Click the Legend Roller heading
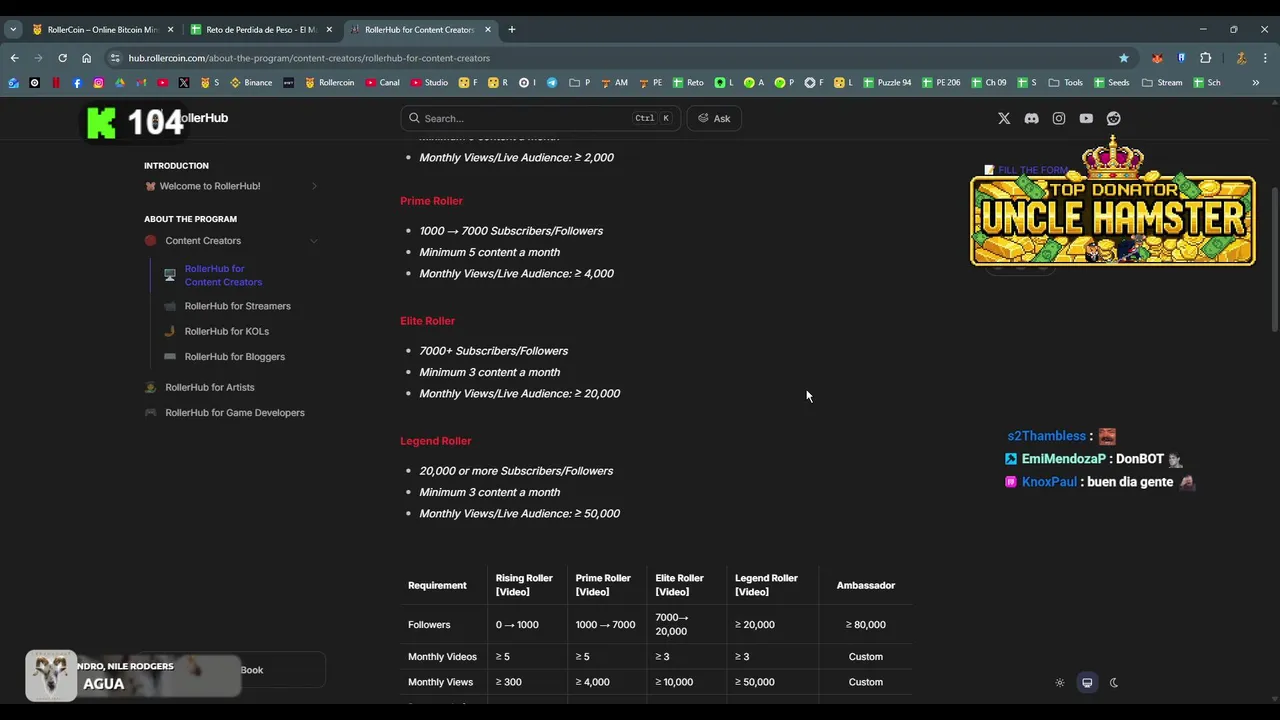Viewport: 1280px width, 720px height. point(435,441)
